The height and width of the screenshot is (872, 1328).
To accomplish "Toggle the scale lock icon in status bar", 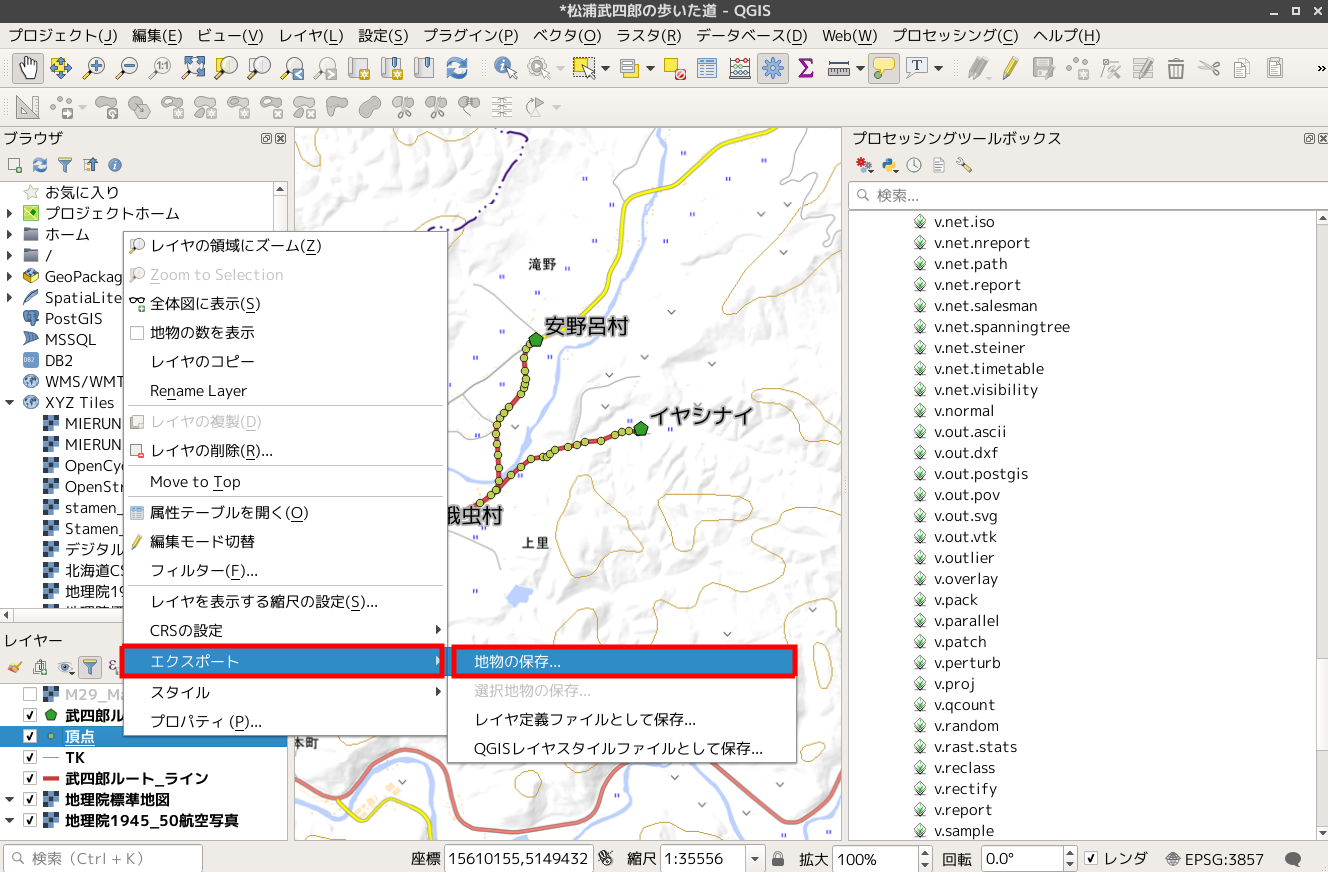I will pos(778,859).
